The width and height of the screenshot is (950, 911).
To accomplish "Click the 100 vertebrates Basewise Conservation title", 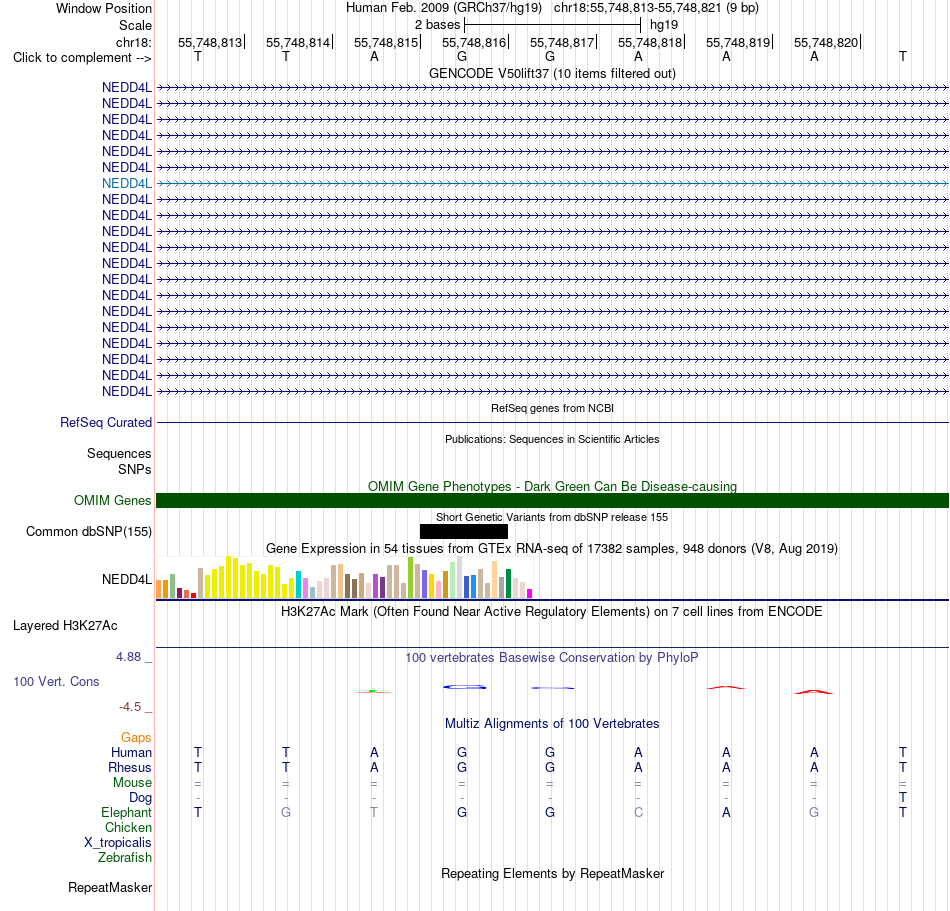I will 552,658.
